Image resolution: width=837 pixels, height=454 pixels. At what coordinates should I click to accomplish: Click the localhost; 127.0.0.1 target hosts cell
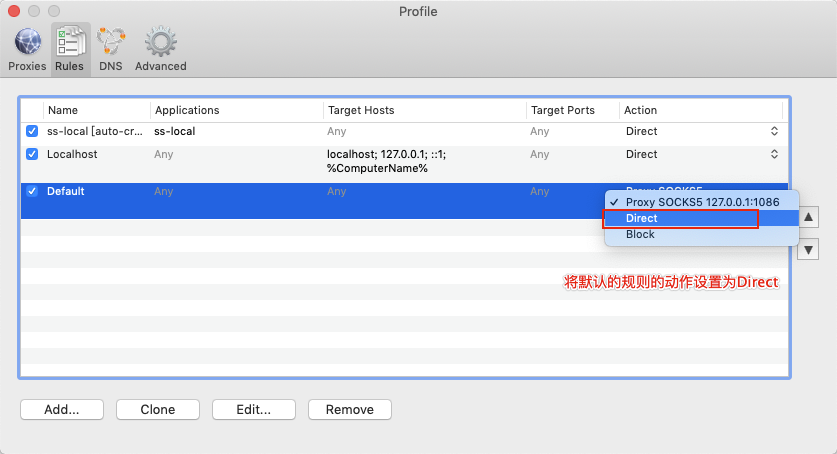pyautogui.click(x=386, y=161)
